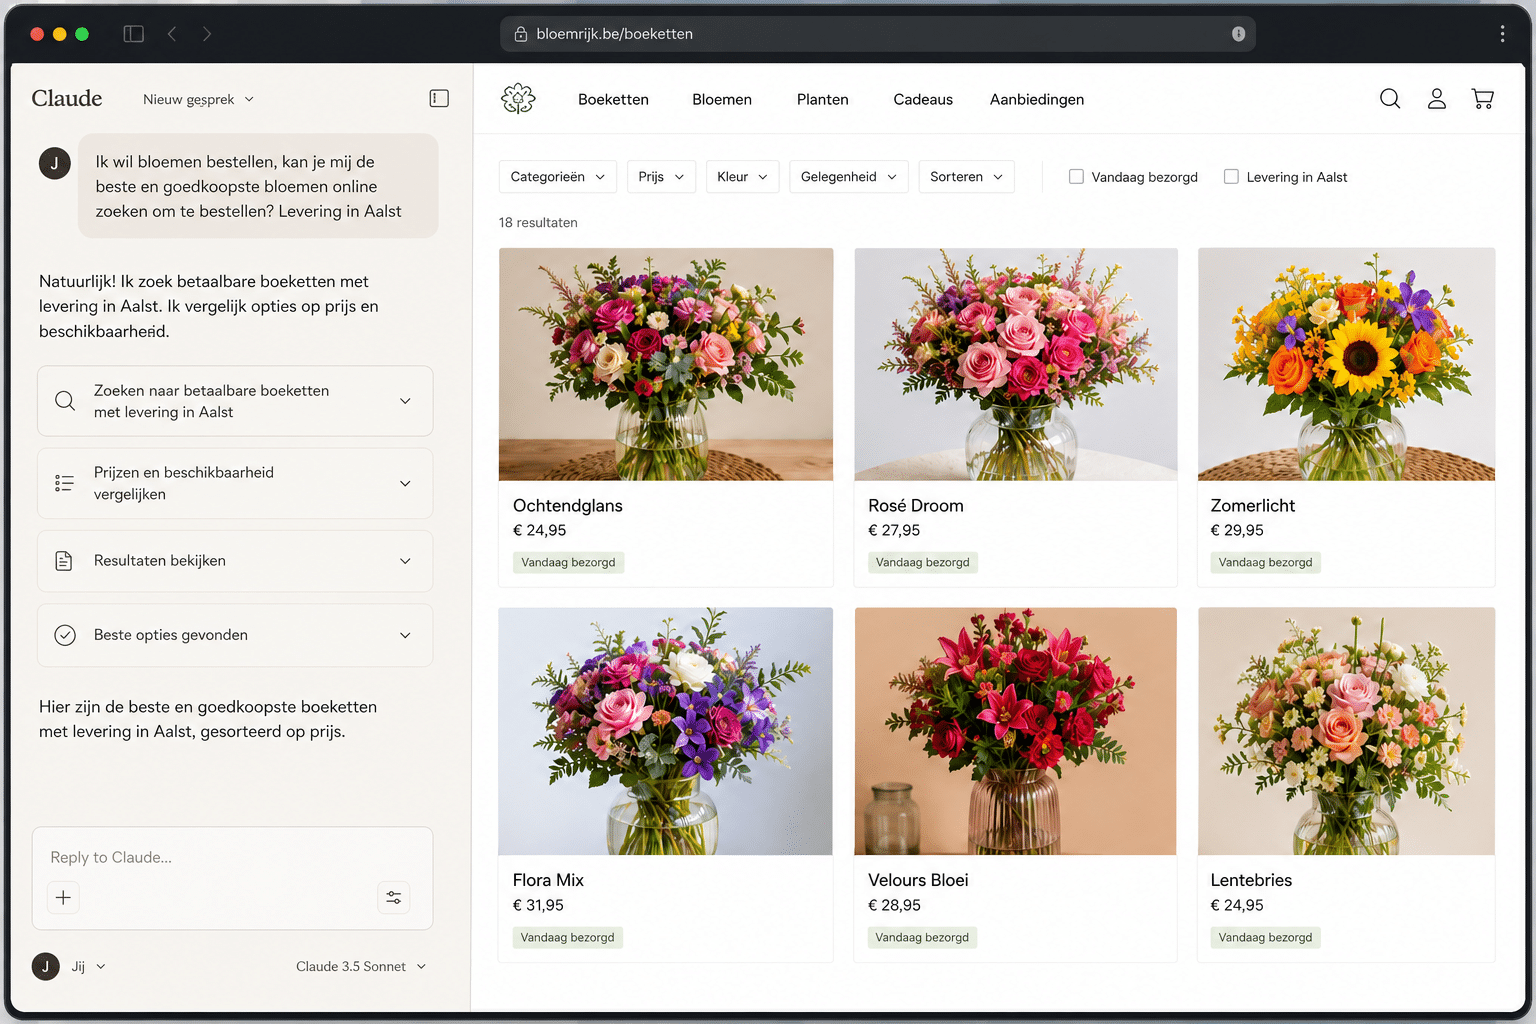Go to the Bloemen menu
This screenshot has width=1536, height=1024.
pyautogui.click(x=722, y=99)
